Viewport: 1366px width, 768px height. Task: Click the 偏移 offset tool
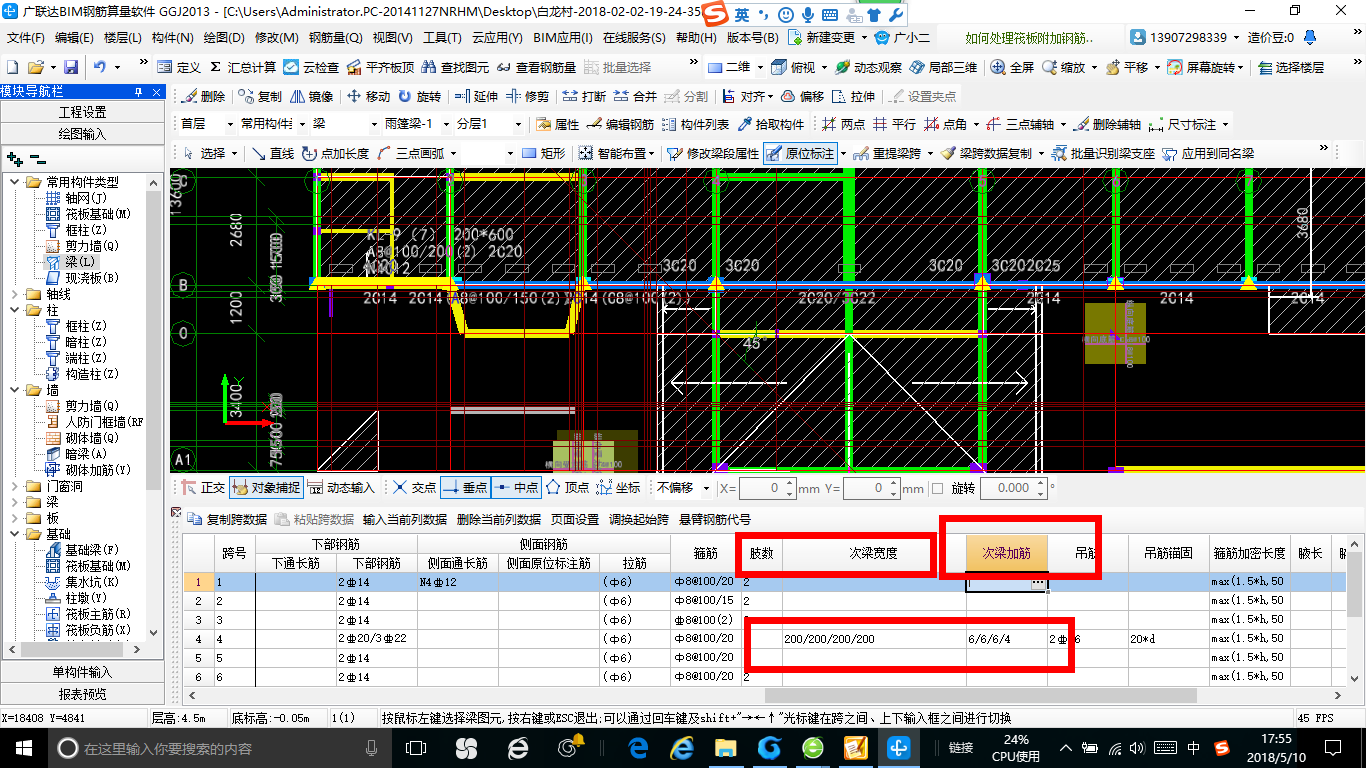pyautogui.click(x=802, y=96)
